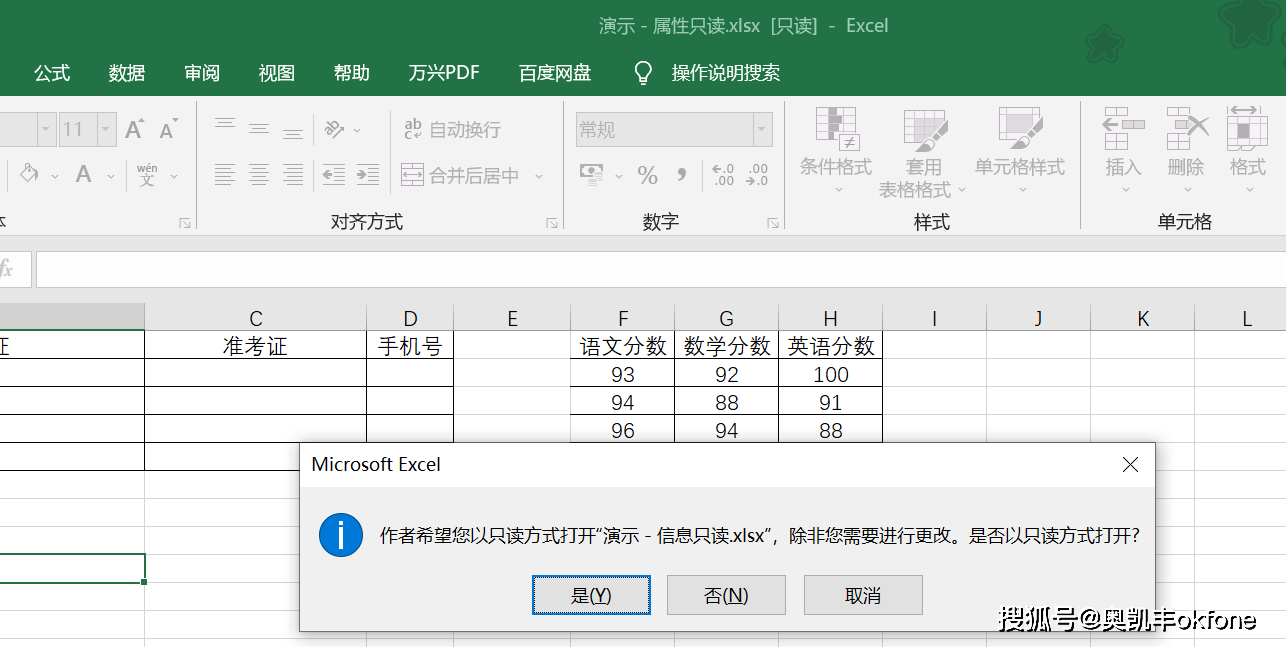Expand the font name dropdown arrow
Viewport: 1286px width, 647px height.
pos(46,129)
